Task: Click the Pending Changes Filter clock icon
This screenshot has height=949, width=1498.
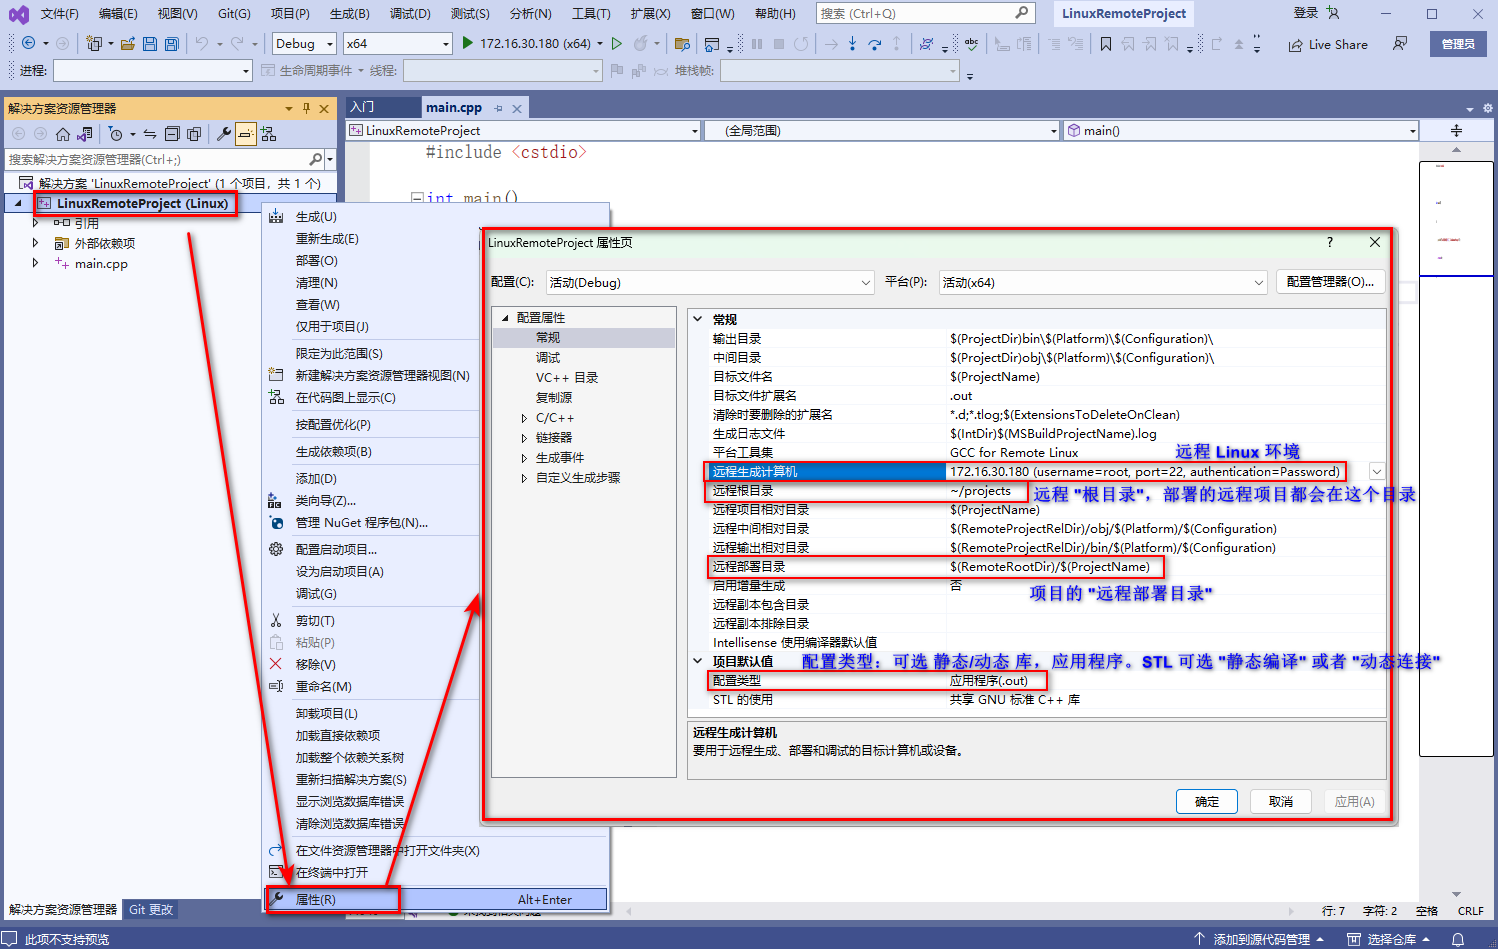Action: point(116,134)
